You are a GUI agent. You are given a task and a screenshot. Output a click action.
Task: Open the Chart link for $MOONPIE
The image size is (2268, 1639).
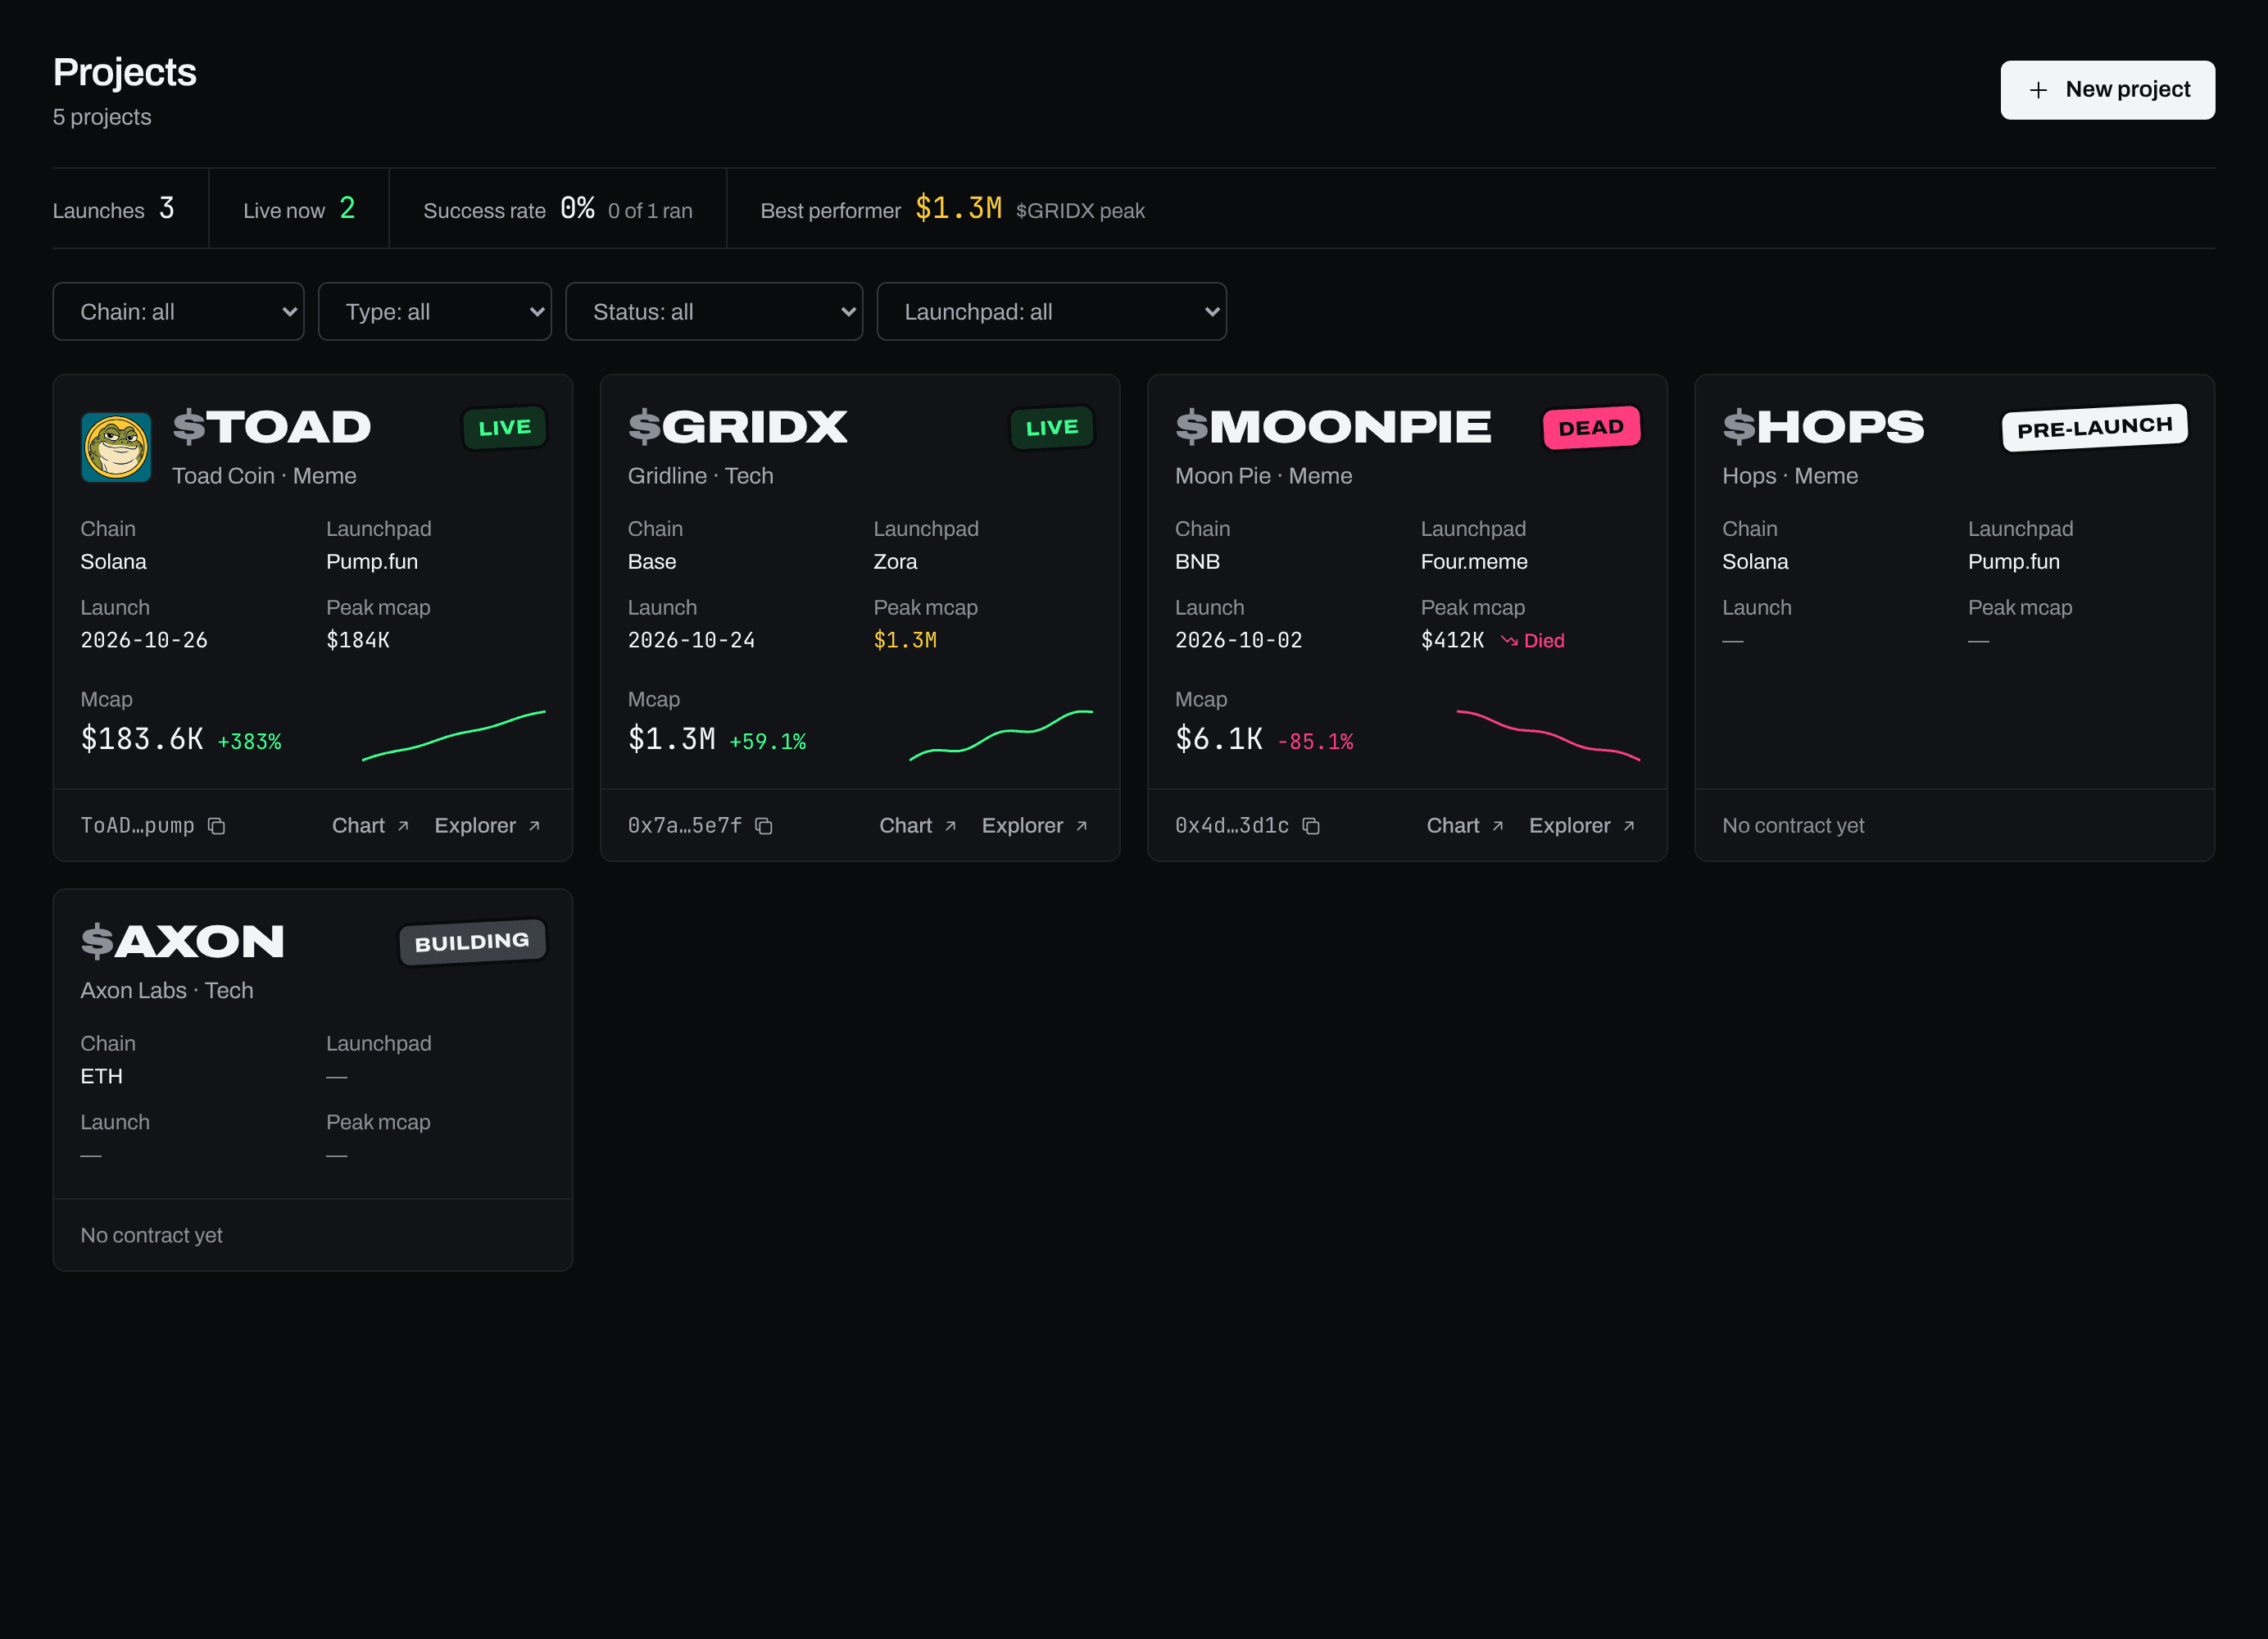(x=1465, y=826)
